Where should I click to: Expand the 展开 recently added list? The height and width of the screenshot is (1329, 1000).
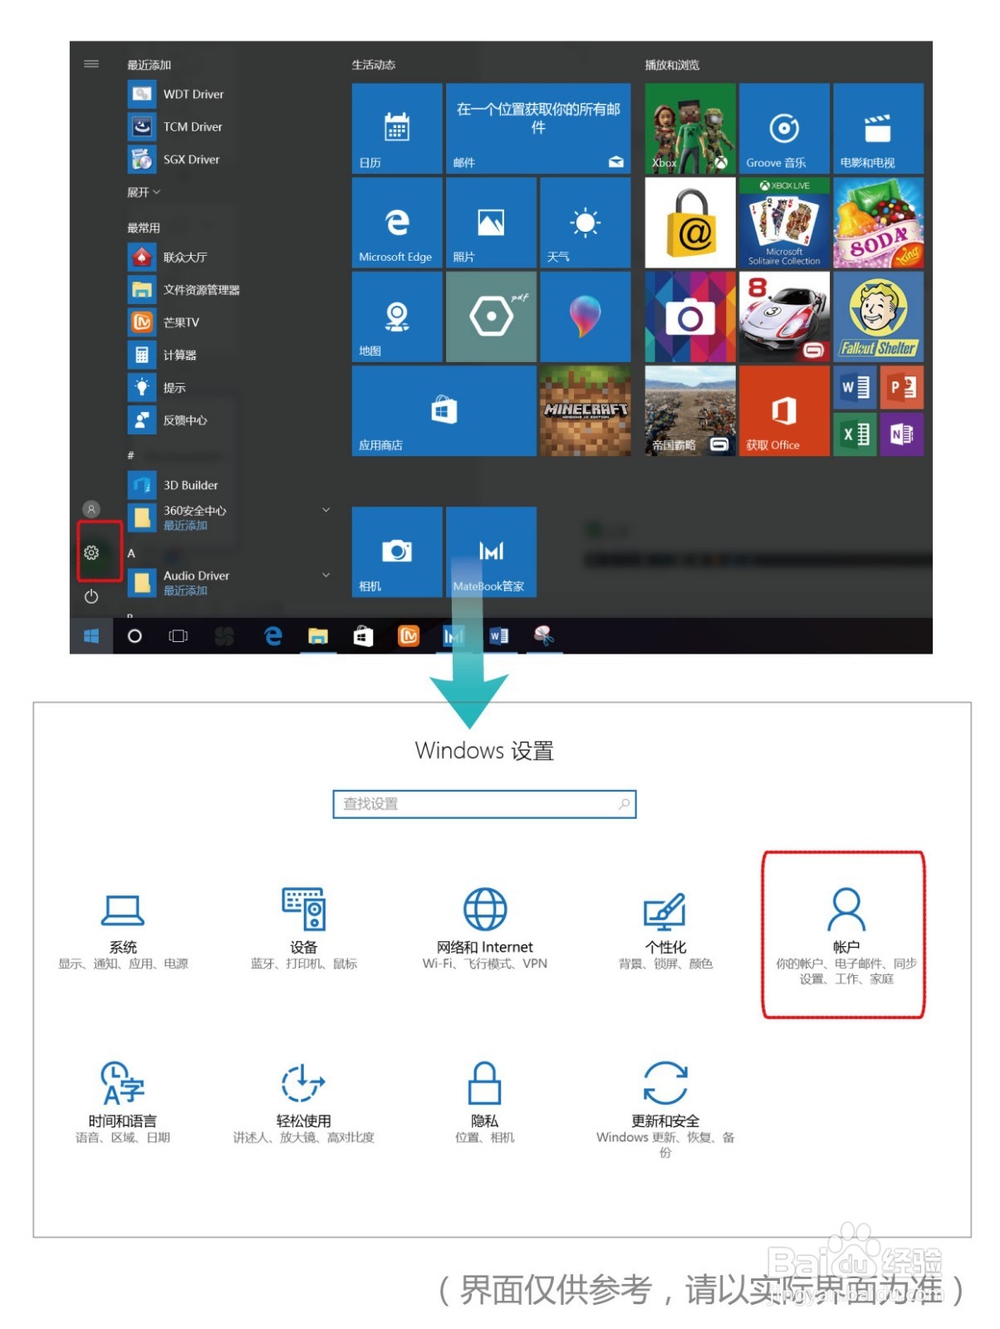(x=143, y=192)
